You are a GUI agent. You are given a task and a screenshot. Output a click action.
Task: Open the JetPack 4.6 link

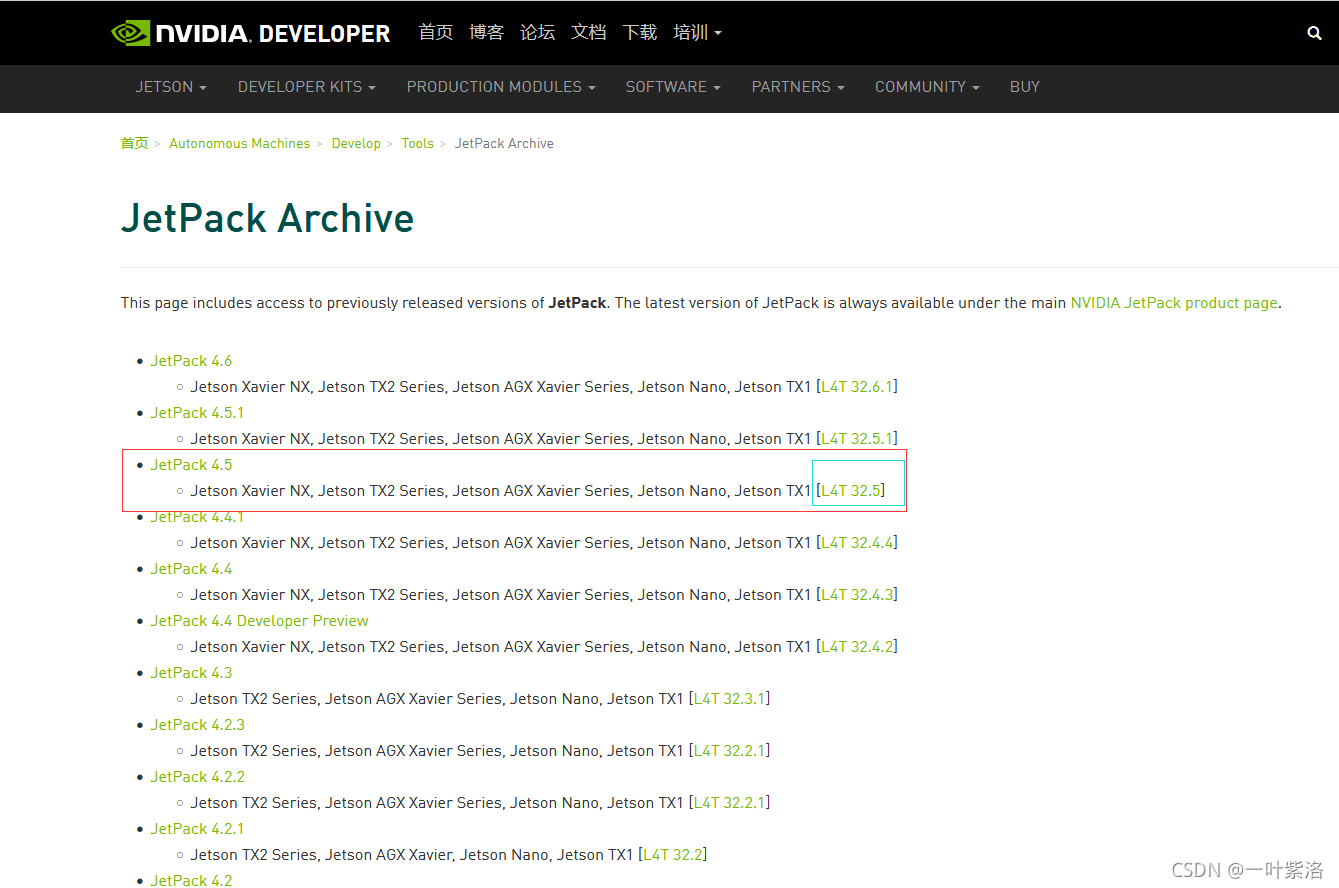point(191,361)
